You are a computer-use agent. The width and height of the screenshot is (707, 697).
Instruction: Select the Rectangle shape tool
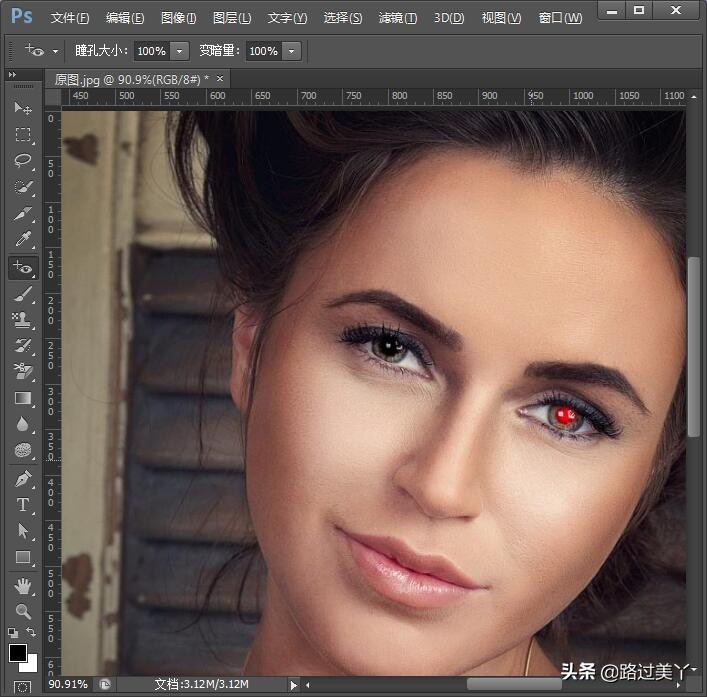[x=23, y=558]
